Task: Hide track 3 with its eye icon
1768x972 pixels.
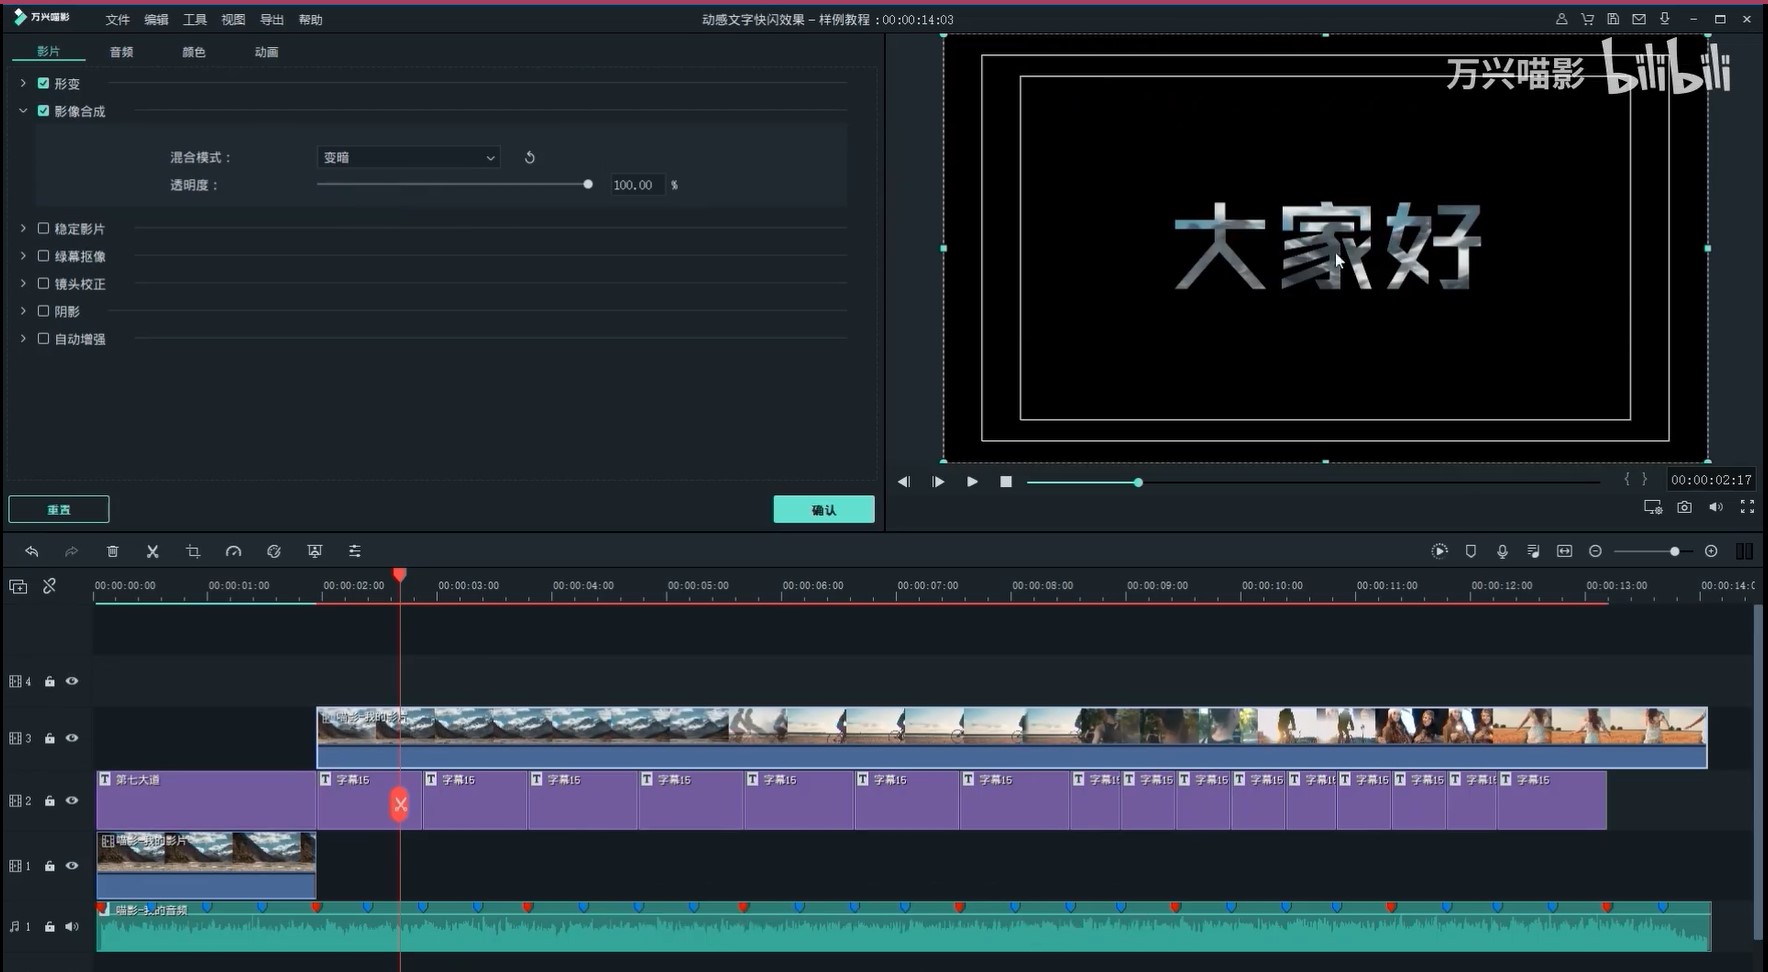Action: point(72,738)
